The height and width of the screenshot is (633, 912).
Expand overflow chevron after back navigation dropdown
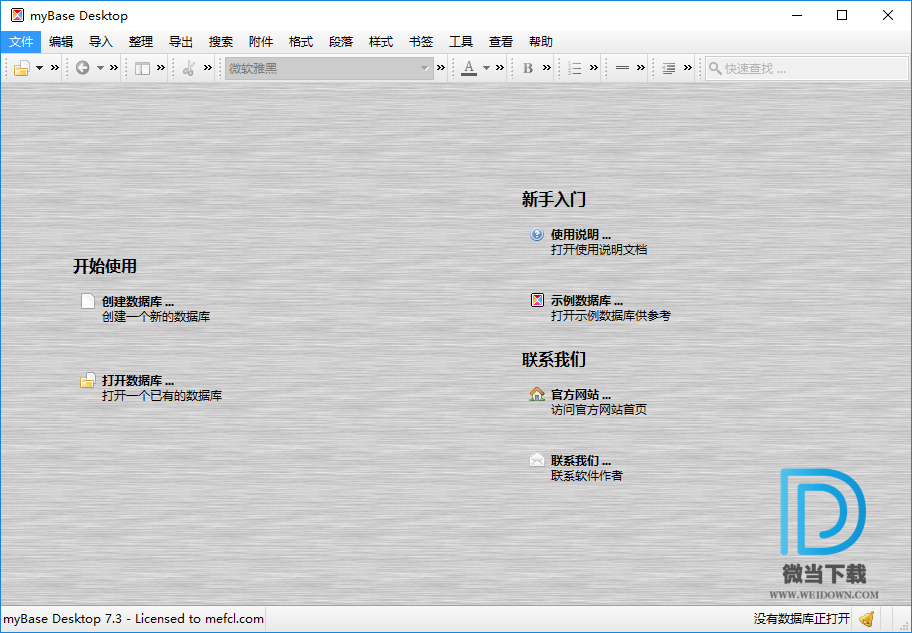click(114, 67)
